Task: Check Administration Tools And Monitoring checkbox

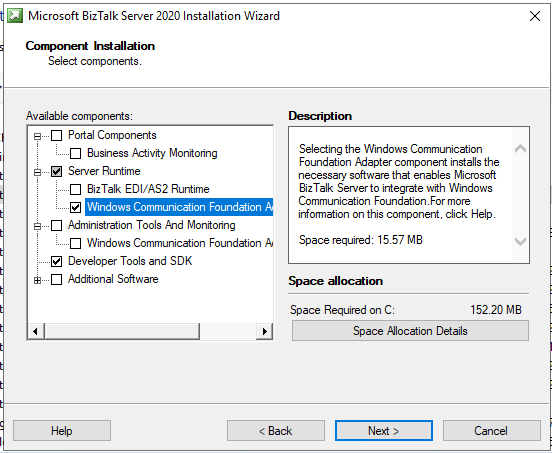Action: pos(57,225)
